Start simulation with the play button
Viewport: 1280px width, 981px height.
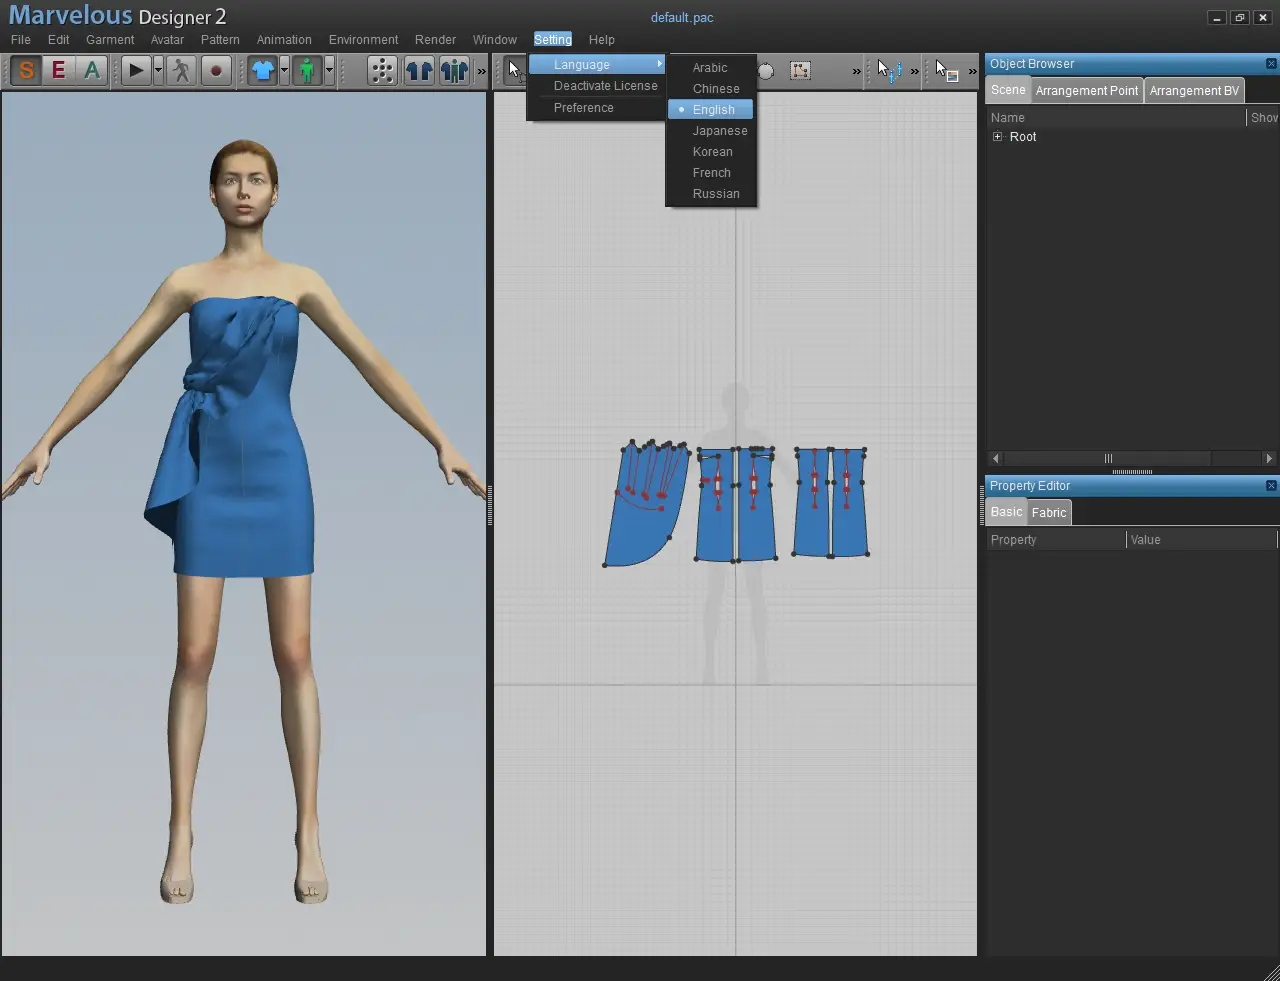(x=136, y=70)
